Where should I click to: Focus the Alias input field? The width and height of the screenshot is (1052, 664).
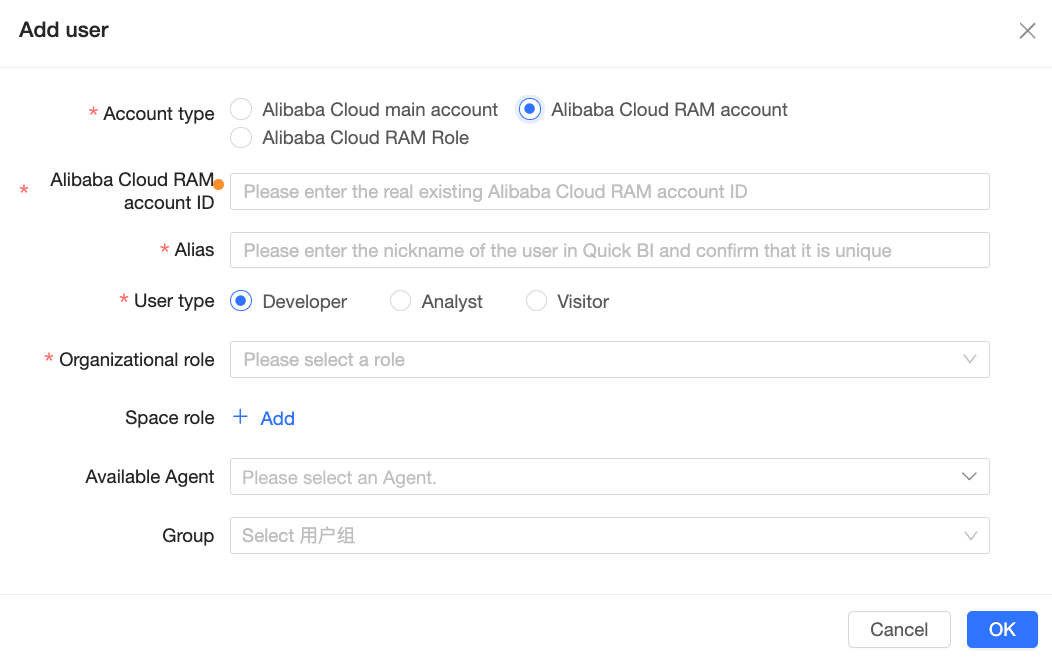609,250
